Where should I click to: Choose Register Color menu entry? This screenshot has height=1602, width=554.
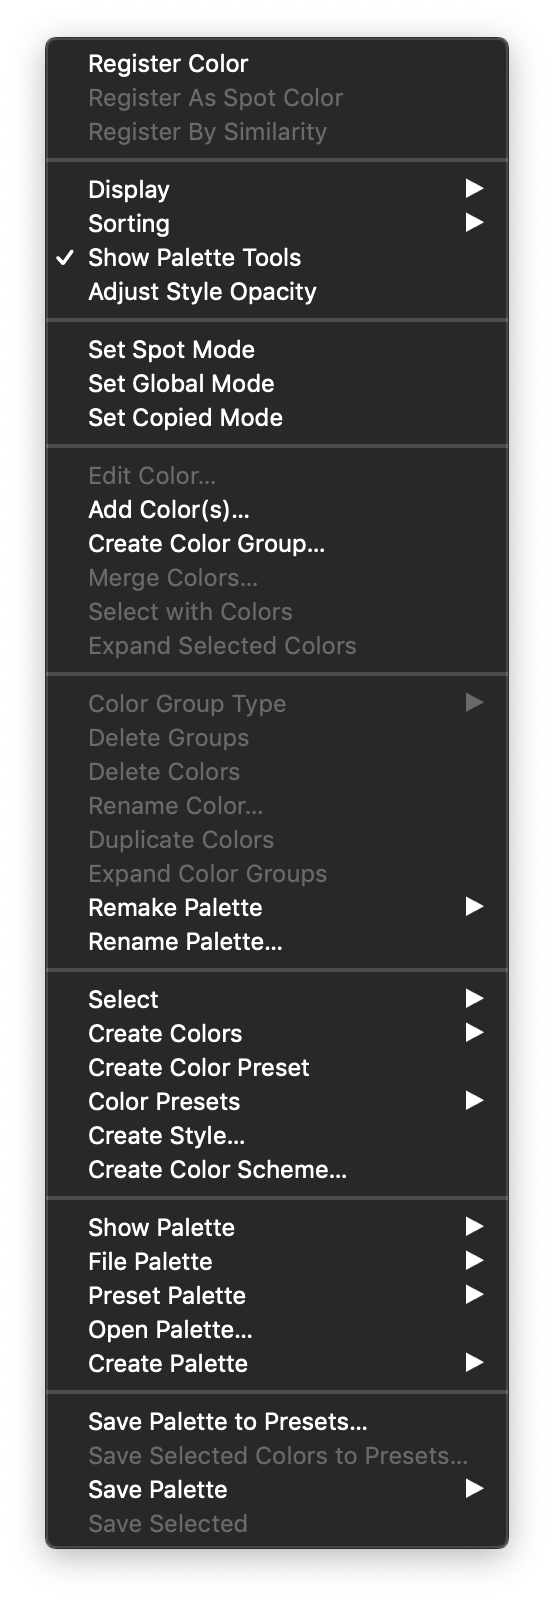tap(276, 64)
